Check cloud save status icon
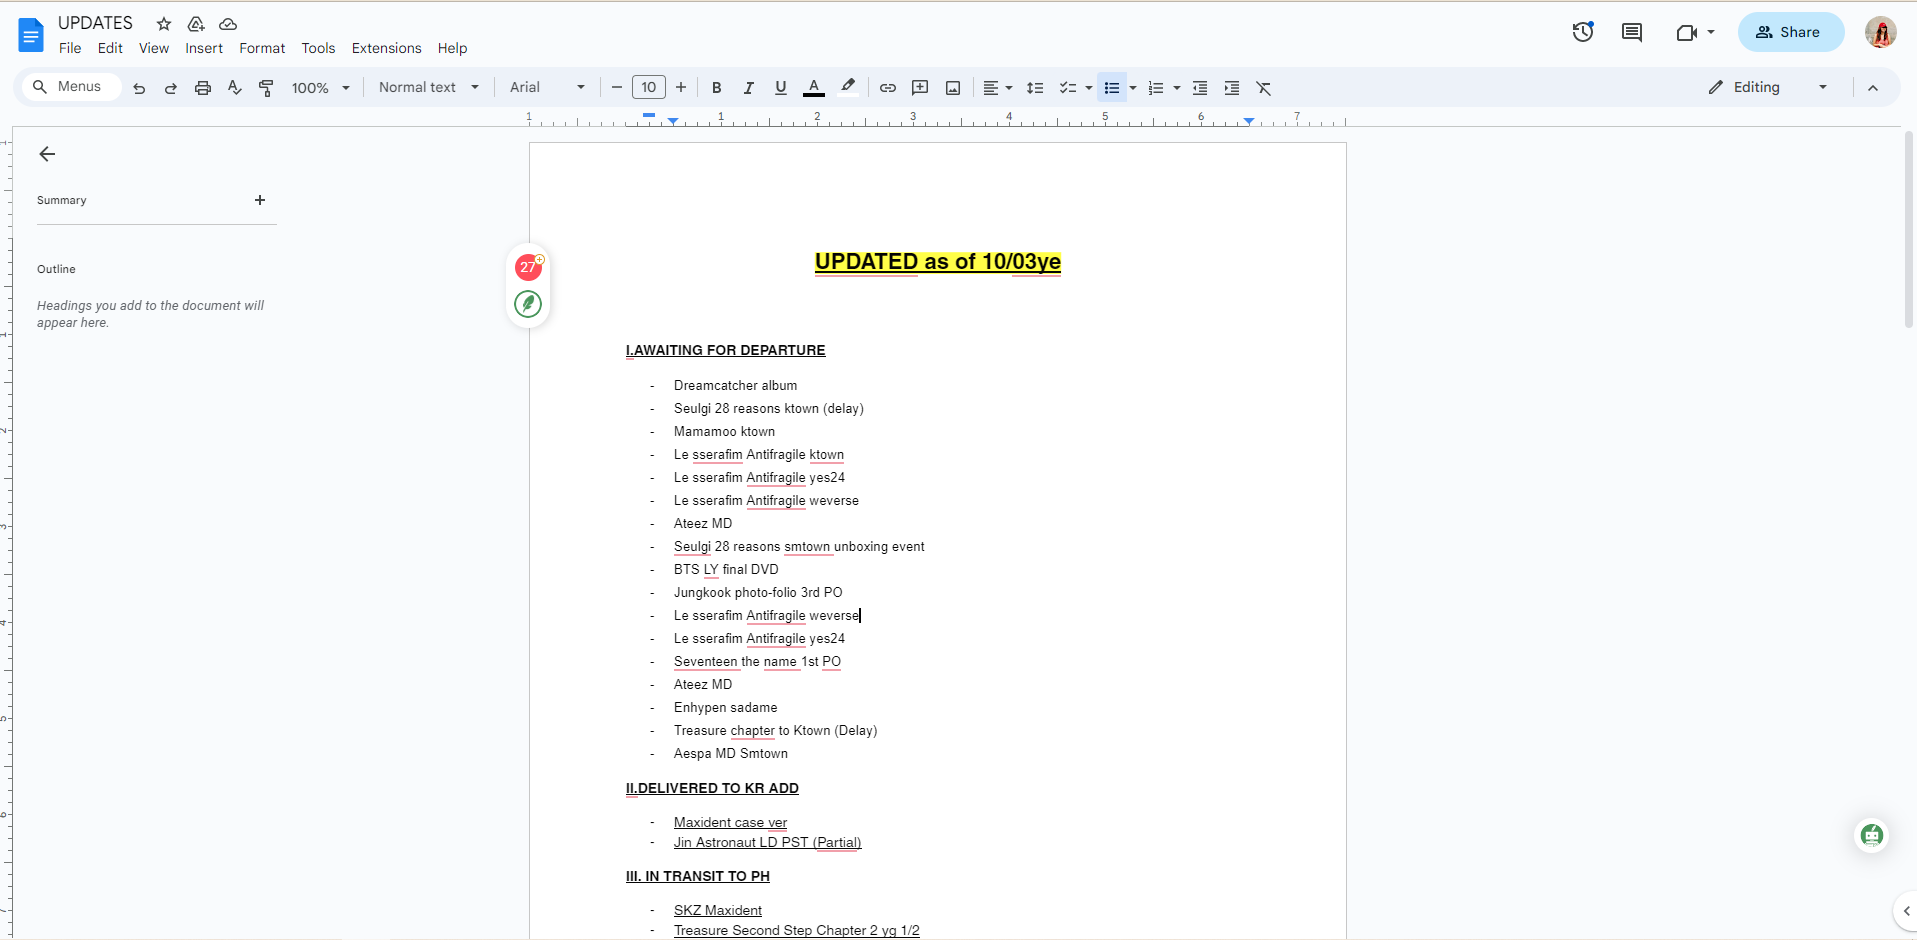1917x940 pixels. coord(228,23)
